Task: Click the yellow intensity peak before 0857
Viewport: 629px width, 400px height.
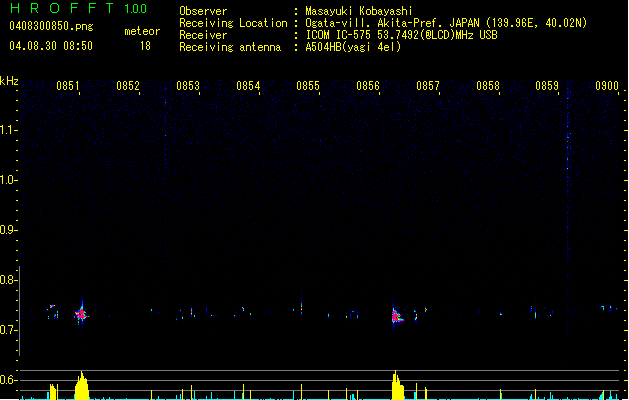Action: tap(397, 386)
